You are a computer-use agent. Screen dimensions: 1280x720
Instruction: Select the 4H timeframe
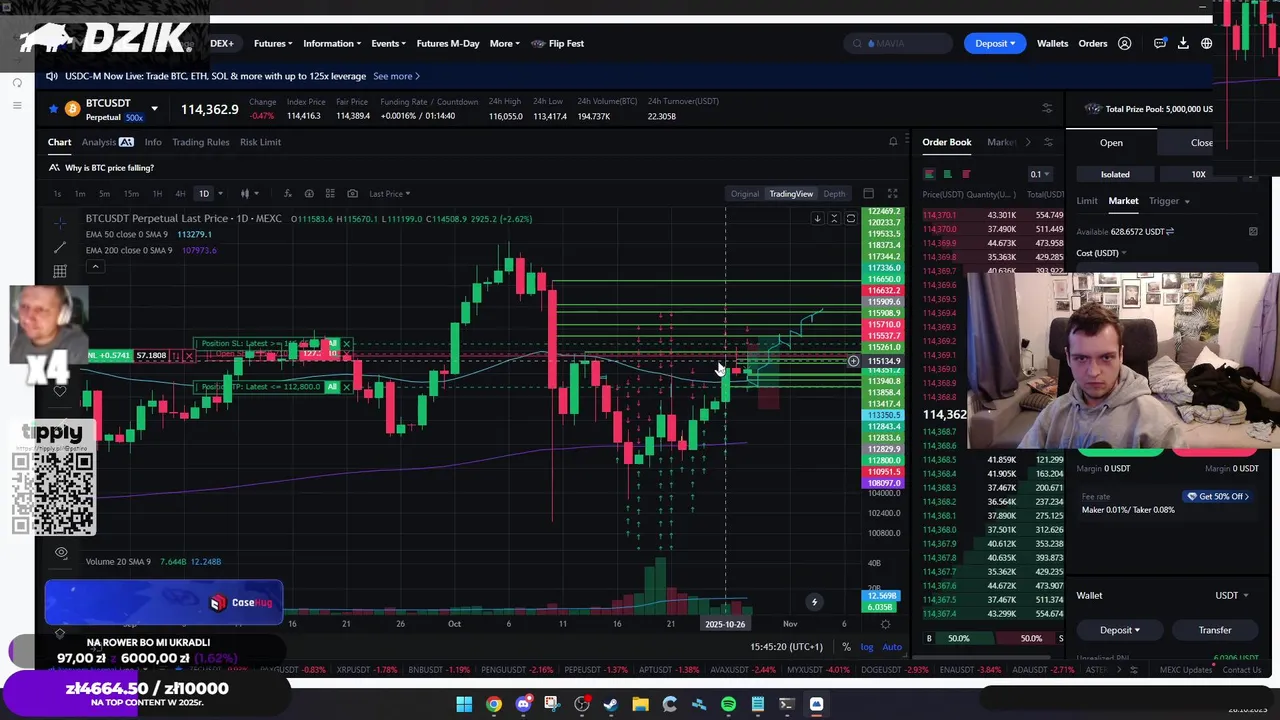(180, 194)
